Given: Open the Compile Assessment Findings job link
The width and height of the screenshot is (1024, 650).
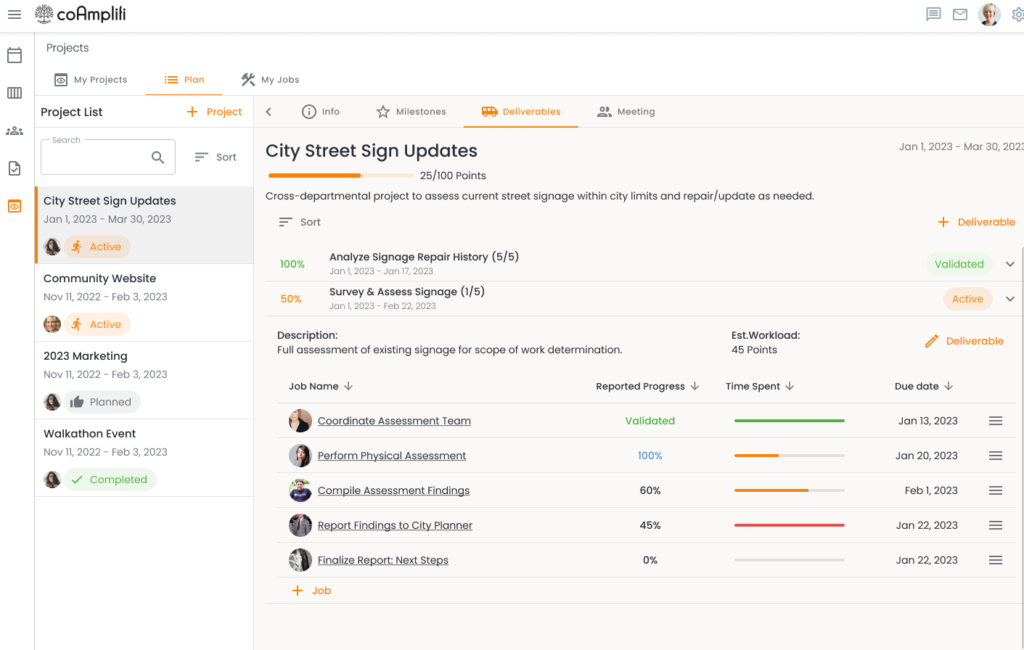Looking at the screenshot, I should (393, 490).
